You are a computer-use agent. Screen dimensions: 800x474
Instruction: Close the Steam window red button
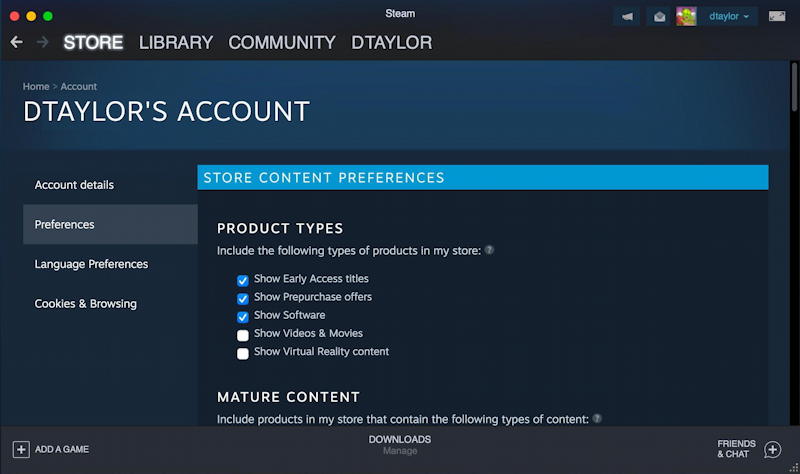pos(15,16)
